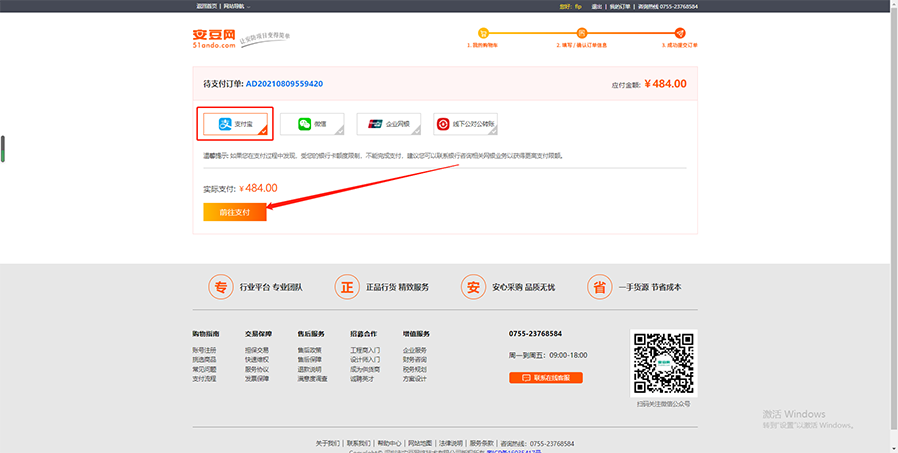The height and width of the screenshot is (453, 898).
Task: Open 税务规划 footer link
Action: click(415, 369)
